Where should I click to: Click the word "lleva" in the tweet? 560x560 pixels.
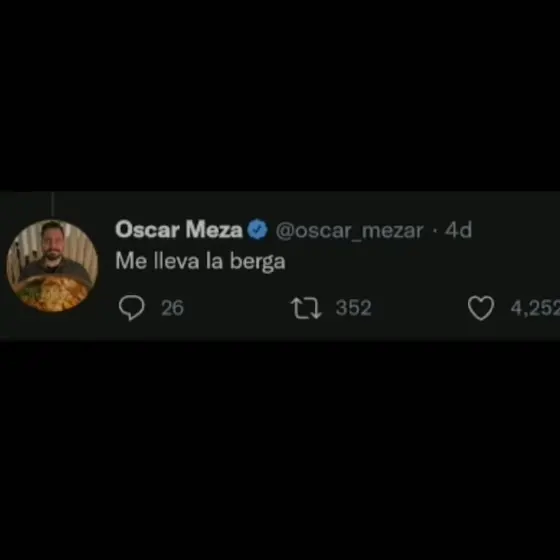(x=176, y=261)
